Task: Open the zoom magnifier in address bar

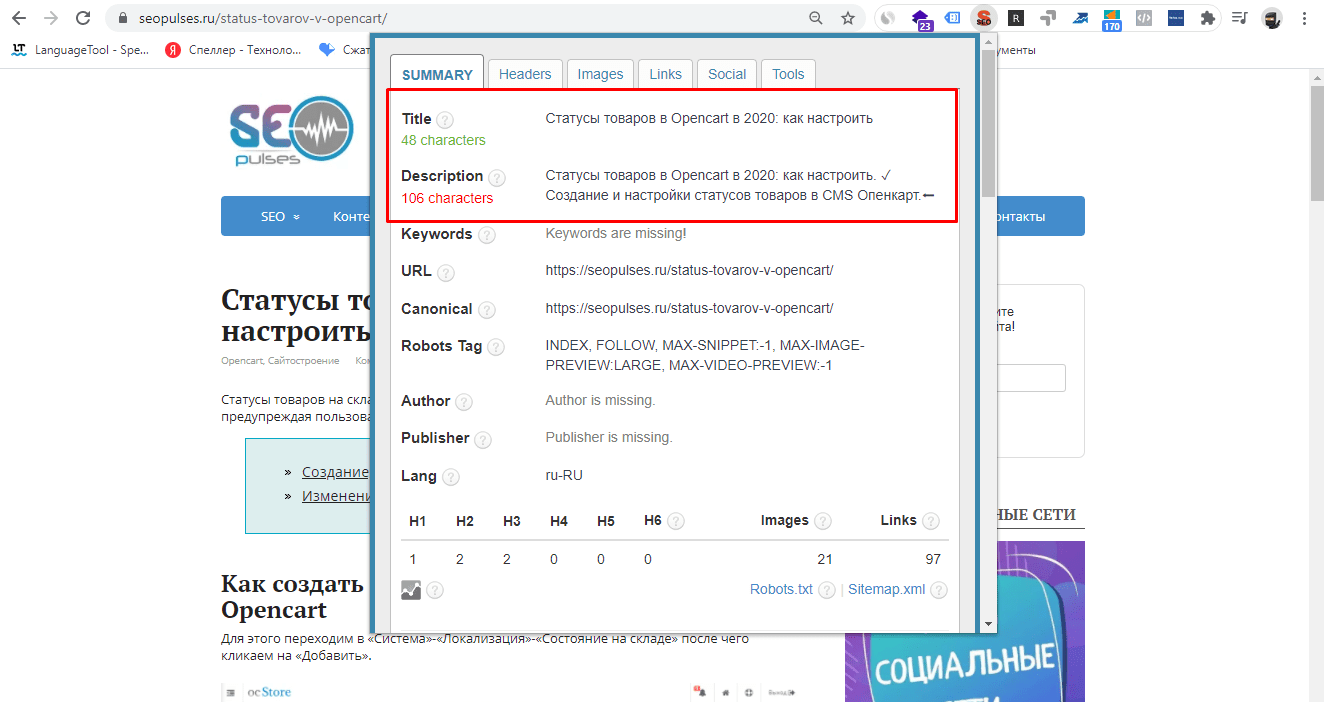Action: (x=816, y=18)
